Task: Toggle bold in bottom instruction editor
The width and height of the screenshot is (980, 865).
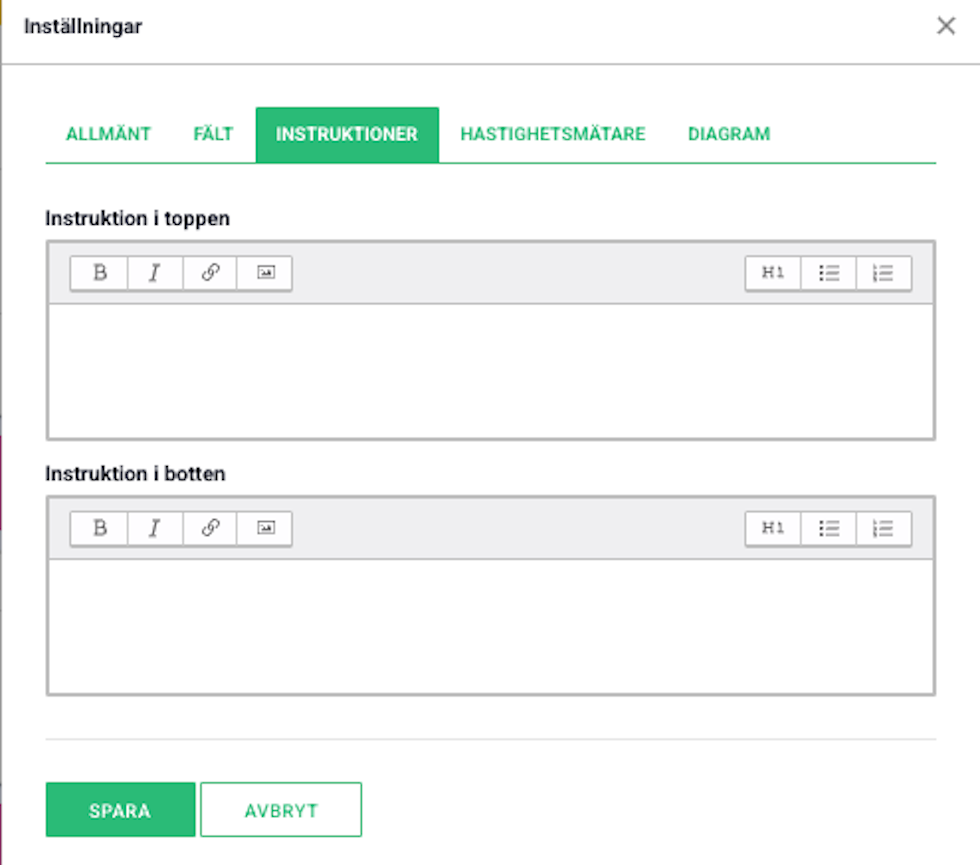Action: coord(99,528)
